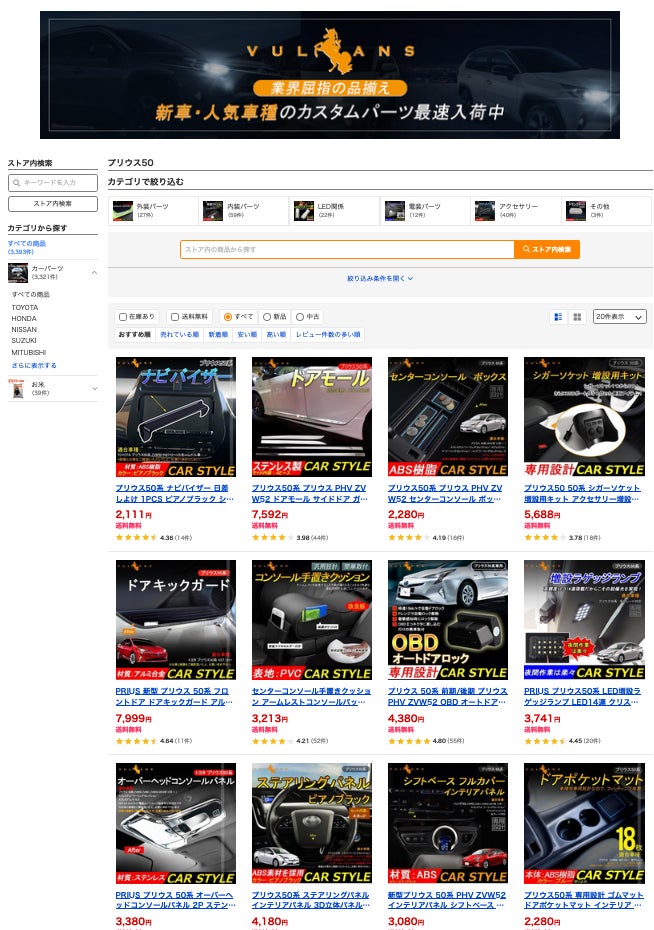Click the TOYOTA link in sidebar
This screenshot has width=654, height=930.
click(25, 307)
